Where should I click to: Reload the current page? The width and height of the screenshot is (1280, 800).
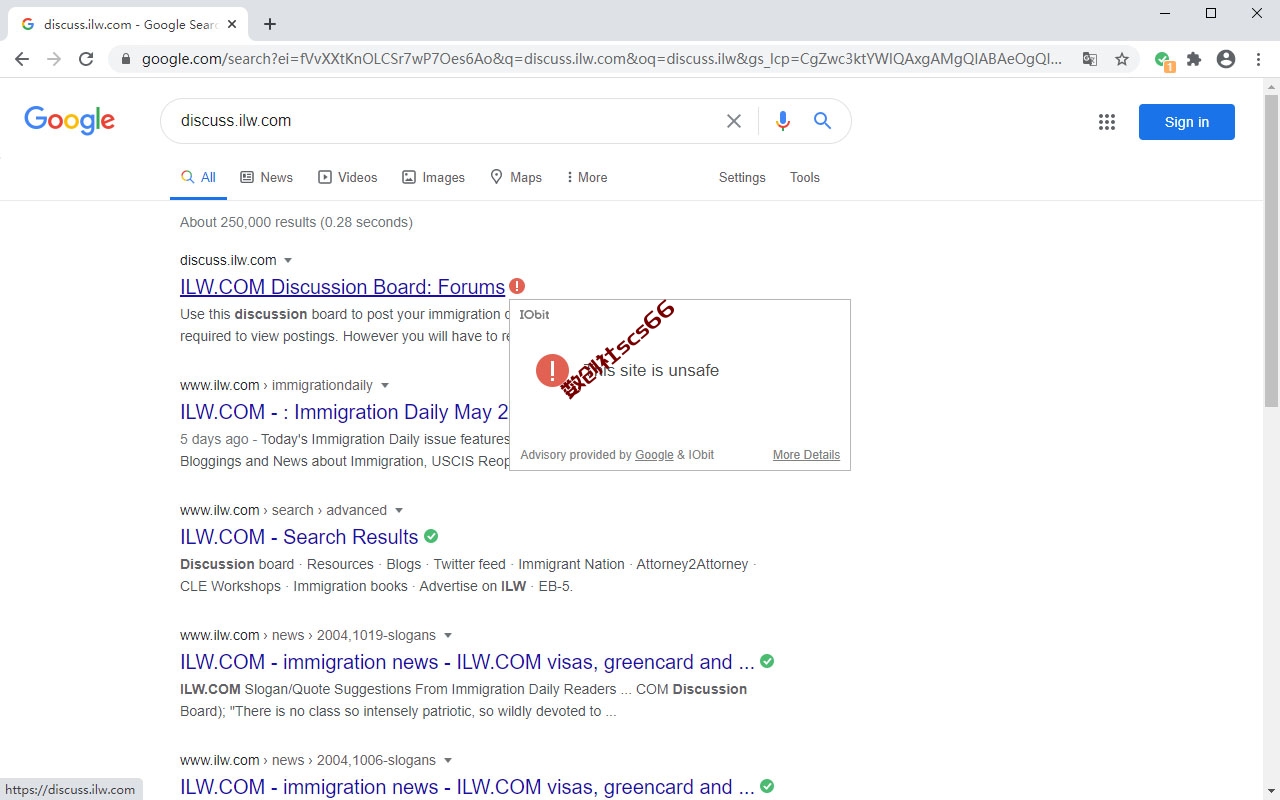click(x=86, y=59)
